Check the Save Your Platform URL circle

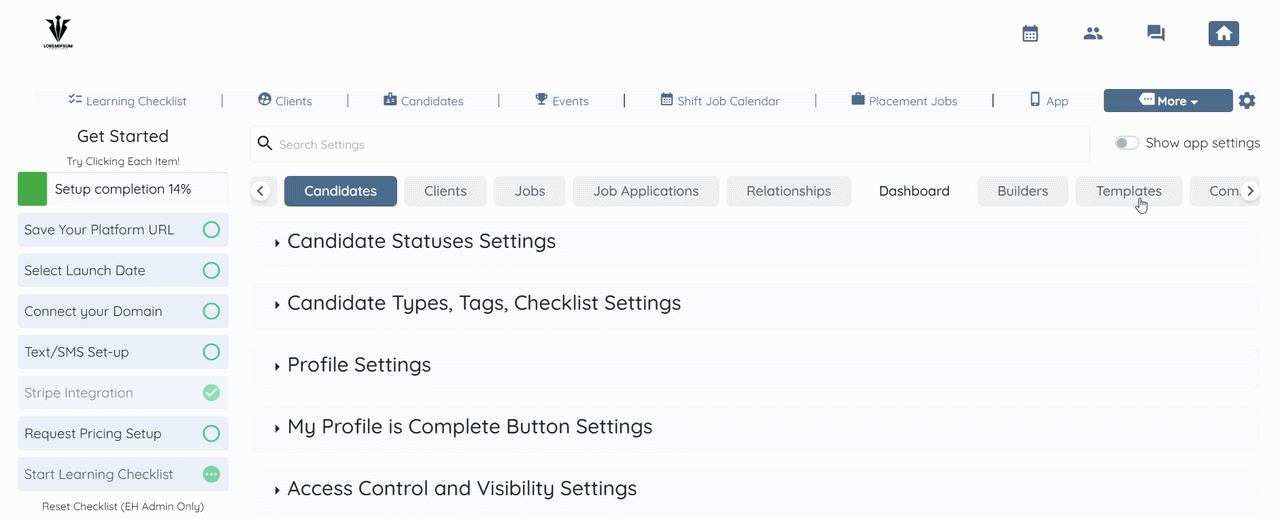211,230
